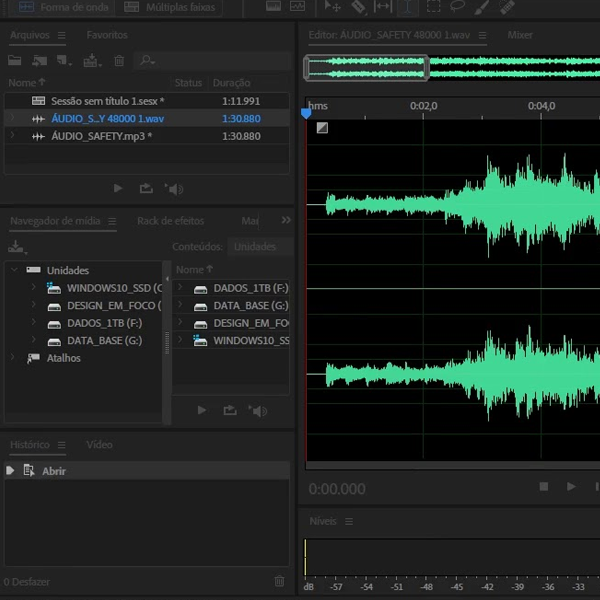Open the Mixer tab
The width and height of the screenshot is (600, 600).
520,35
